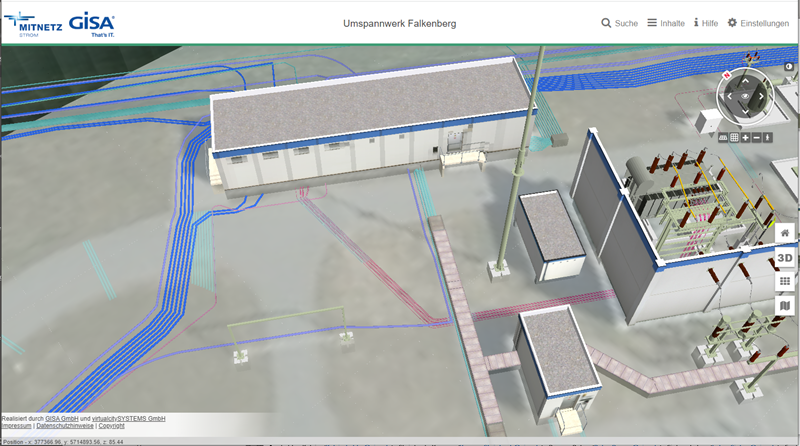Viewport: 800px width, 446px height.
Task: Expand the Inhalte contents menu
Action: [x=666, y=23]
